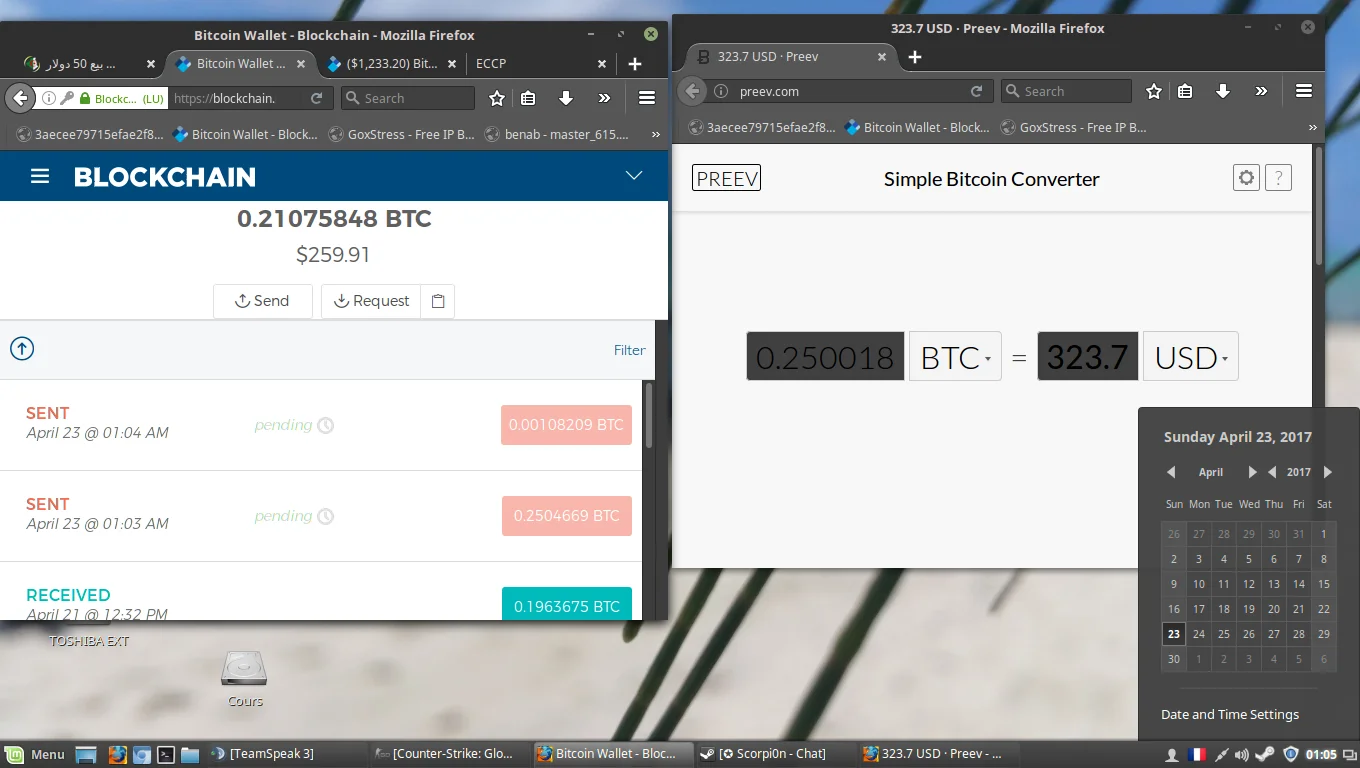The image size is (1360, 768).
Task: Open Date and Time Settings
Action: pyautogui.click(x=1229, y=714)
